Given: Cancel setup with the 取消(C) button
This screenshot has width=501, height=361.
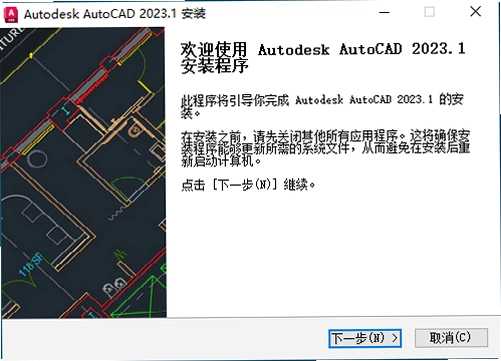Looking at the screenshot, I should point(451,338).
